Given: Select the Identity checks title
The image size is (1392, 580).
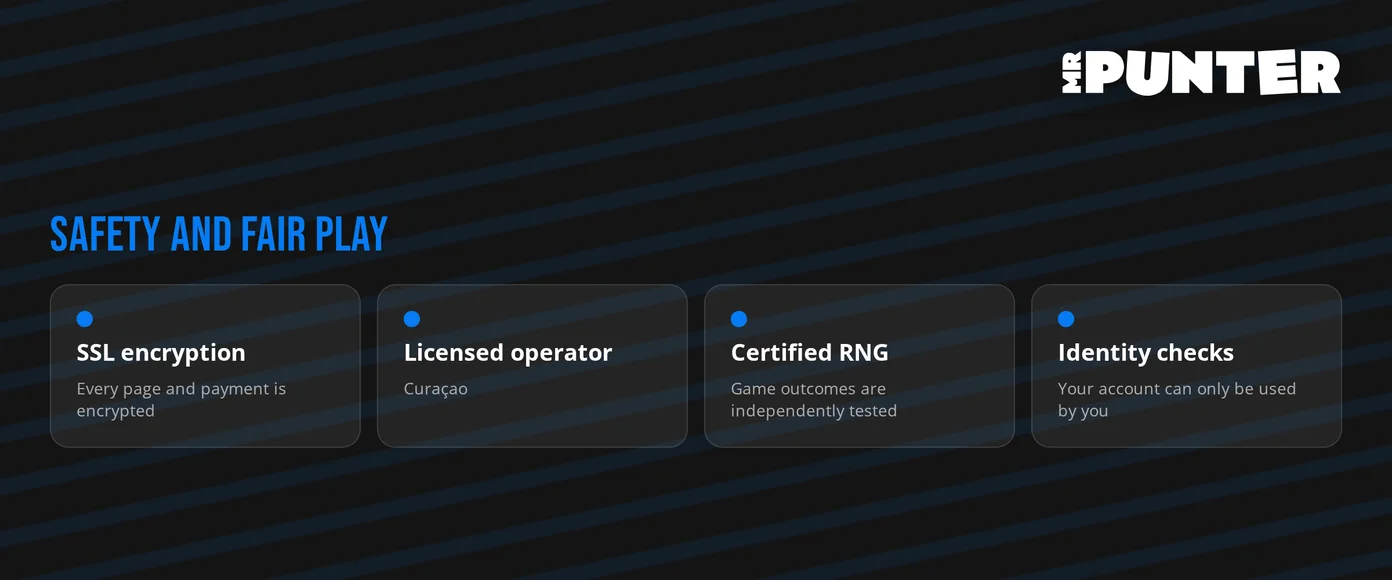Looking at the screenshot, I should pyautogui.click(x=1146, y=353).
